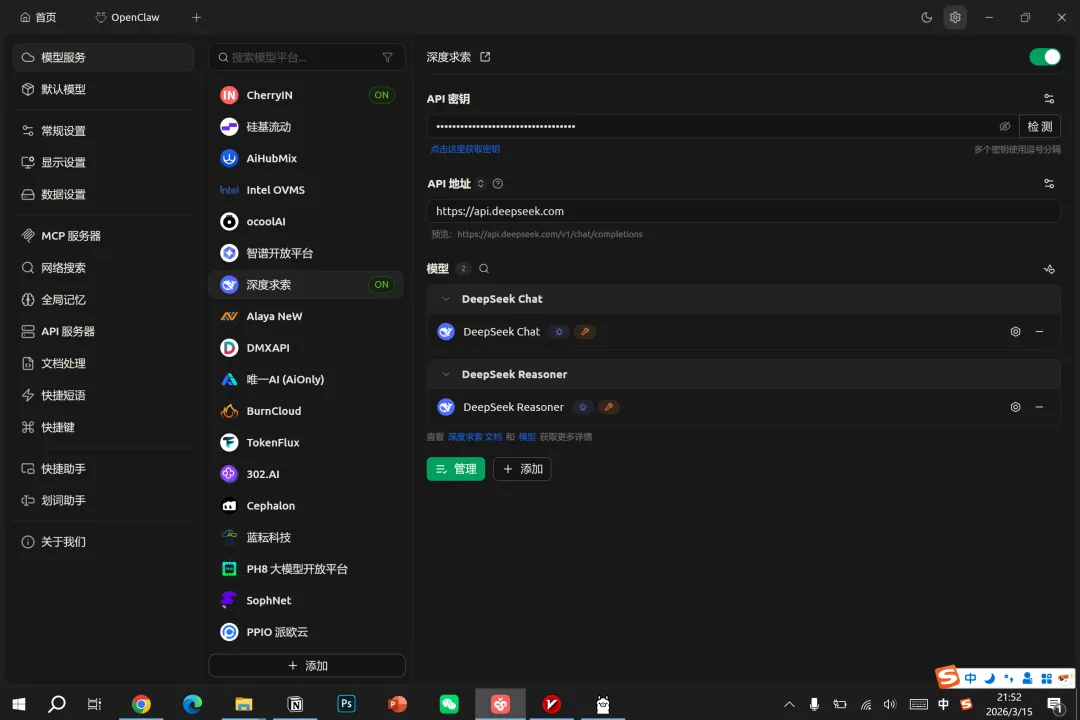The width and height of the screenshot is (1080, 720).
Task: Toggle the 深度求索 provider enable switch
Action: pyautogui.click(x=1044, y=57)
